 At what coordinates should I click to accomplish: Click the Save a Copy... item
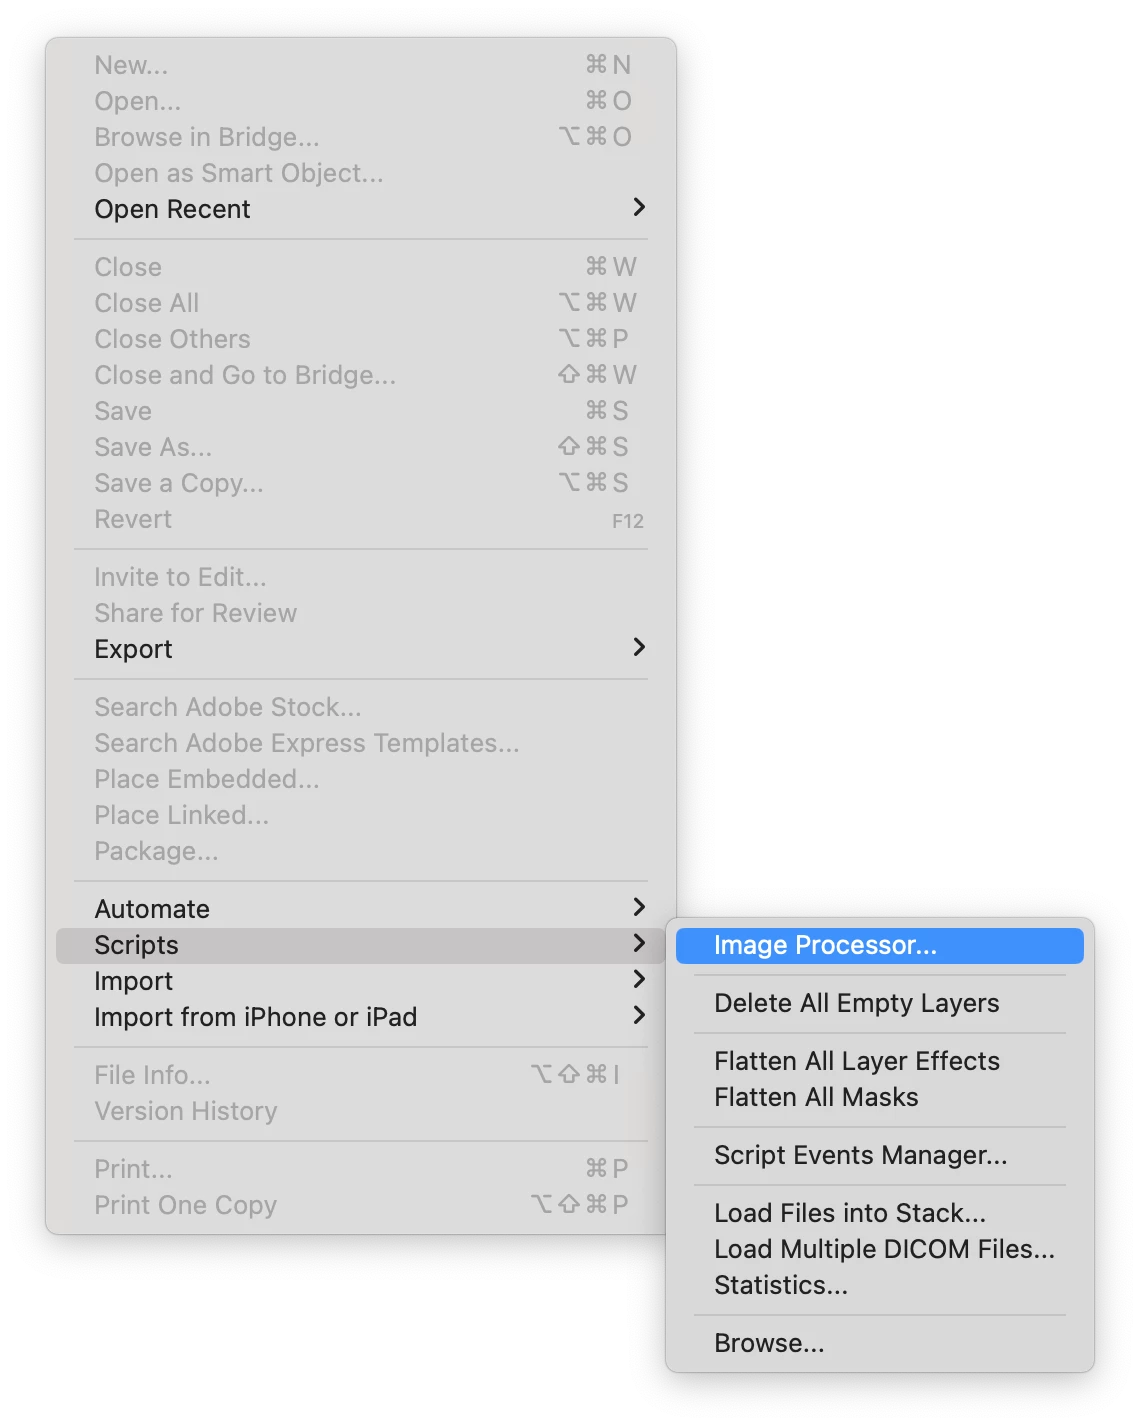click(361, 483)
